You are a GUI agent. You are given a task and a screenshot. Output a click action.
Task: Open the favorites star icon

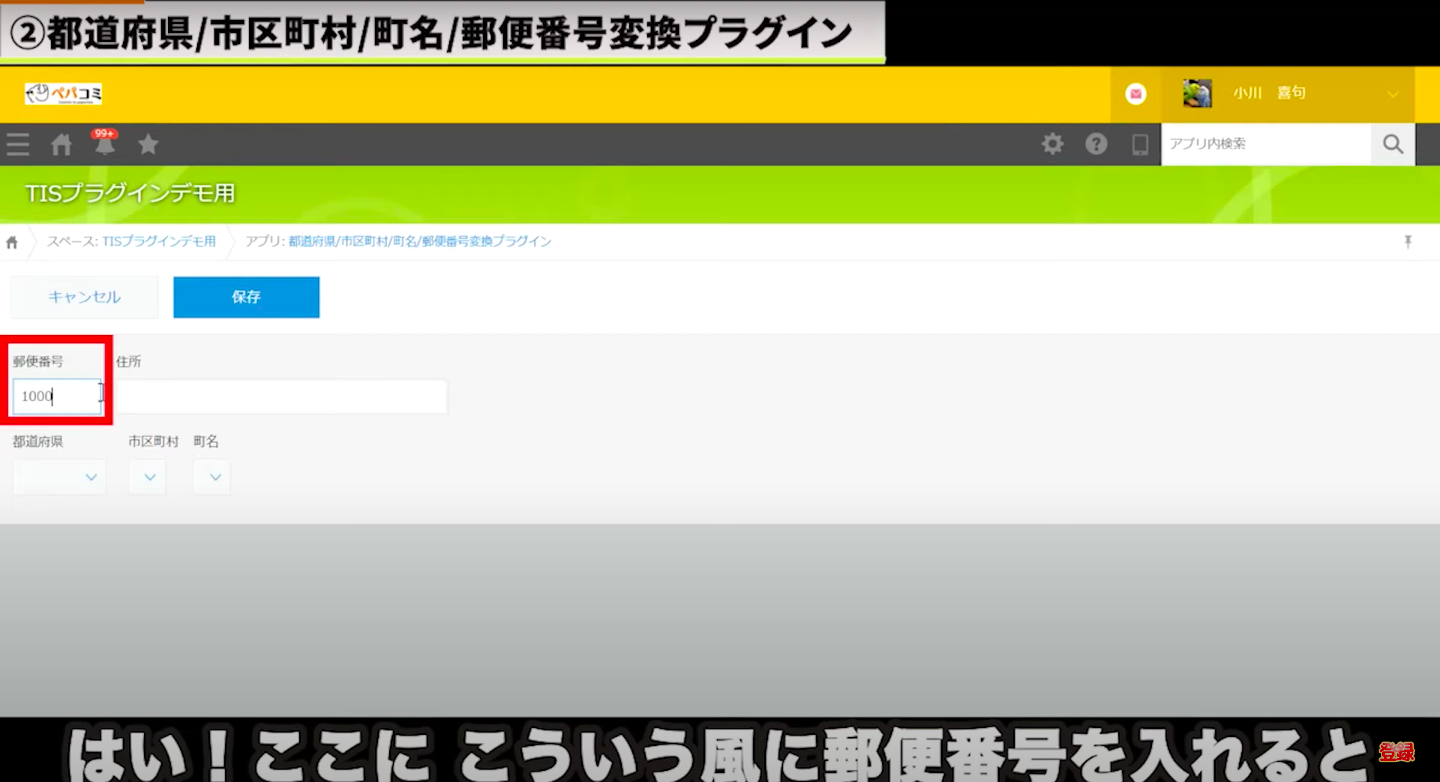(x=148, y=145)
